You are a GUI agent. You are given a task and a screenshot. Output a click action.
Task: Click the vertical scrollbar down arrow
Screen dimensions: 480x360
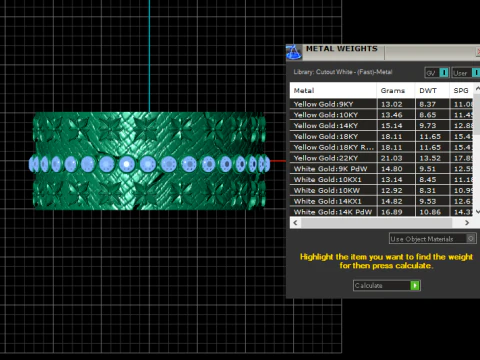(477, 212)
